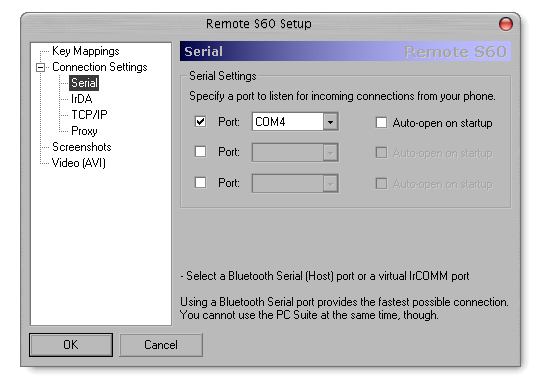
Task: Click the Cancel button
Action: point(161,345)
